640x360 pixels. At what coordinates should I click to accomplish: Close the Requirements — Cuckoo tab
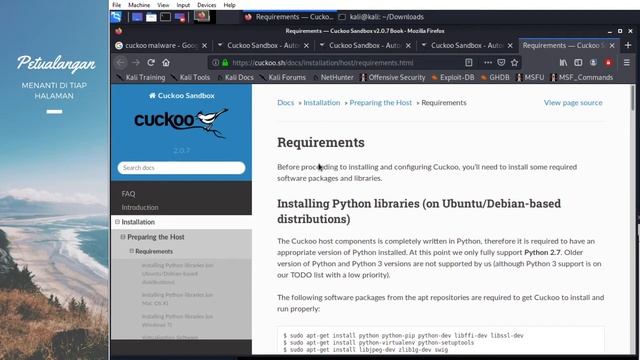[x=612, y=45]
